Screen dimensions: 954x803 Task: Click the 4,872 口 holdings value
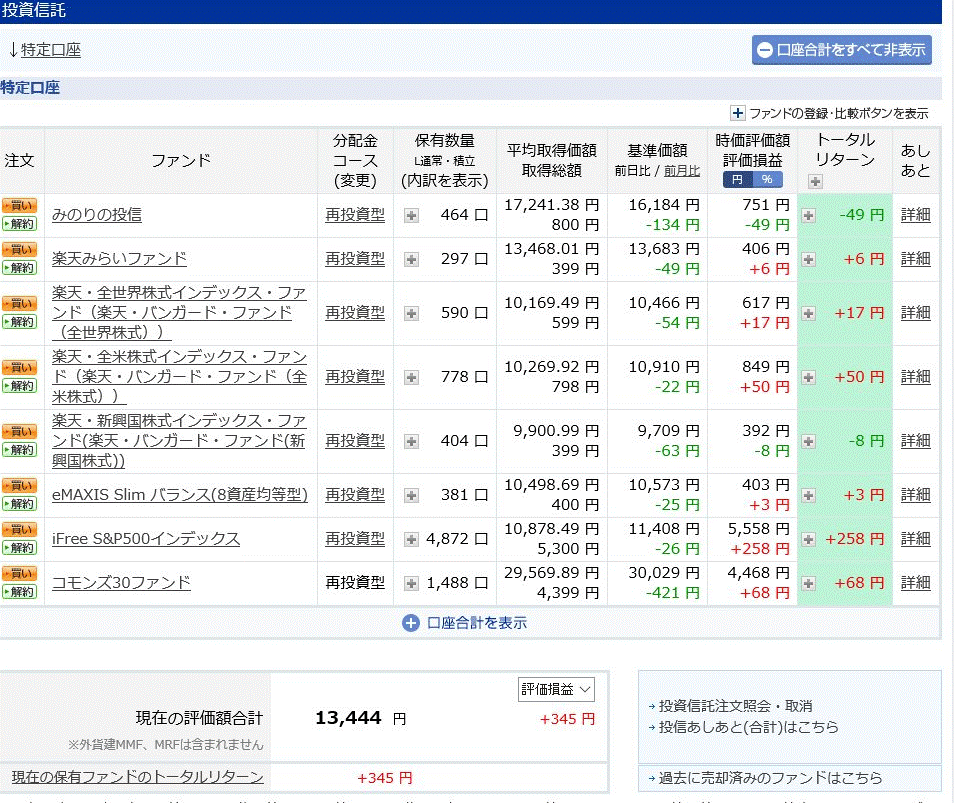(x=457, y=539)
